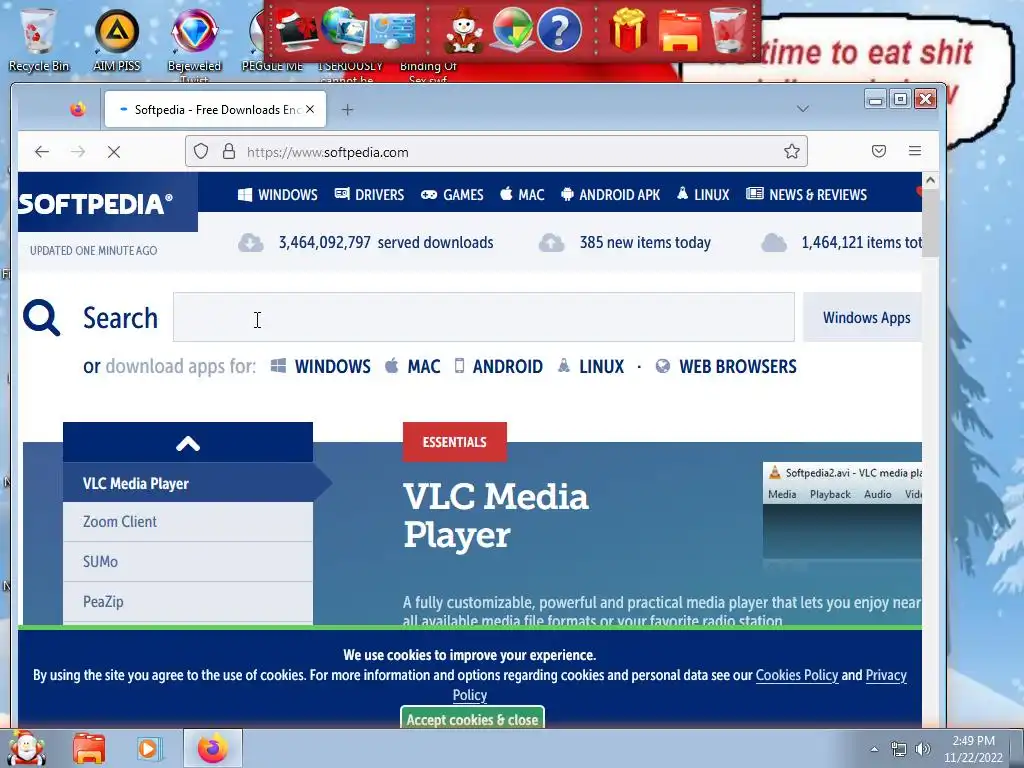1024x768 pixels.
Task: Click the blue magnifier search icon
Action: [x=41, y=318]
